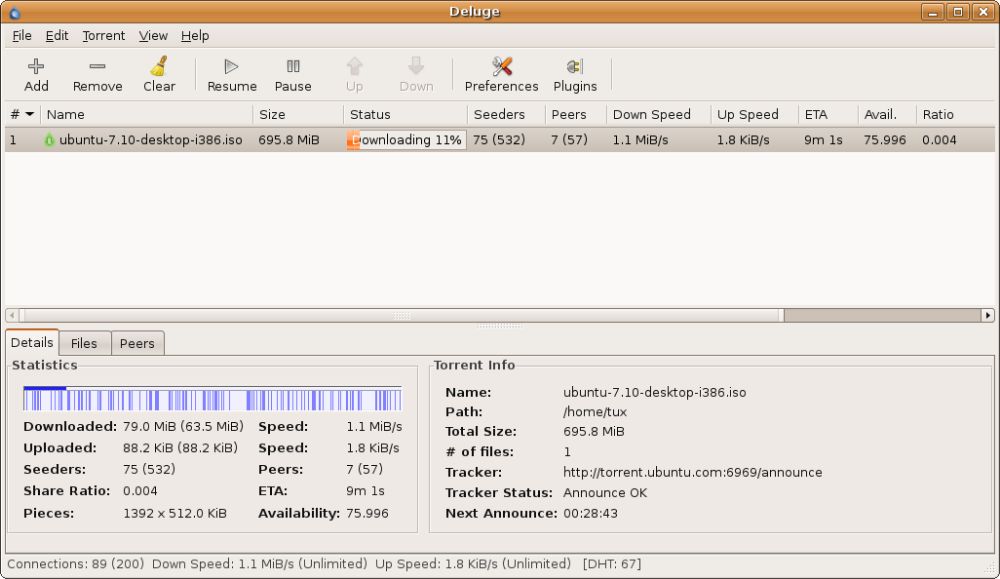Click the 1.1 MiB/s down speed cell
Viewport: 1000px width, 579px height.
click(x=640, y=140)
